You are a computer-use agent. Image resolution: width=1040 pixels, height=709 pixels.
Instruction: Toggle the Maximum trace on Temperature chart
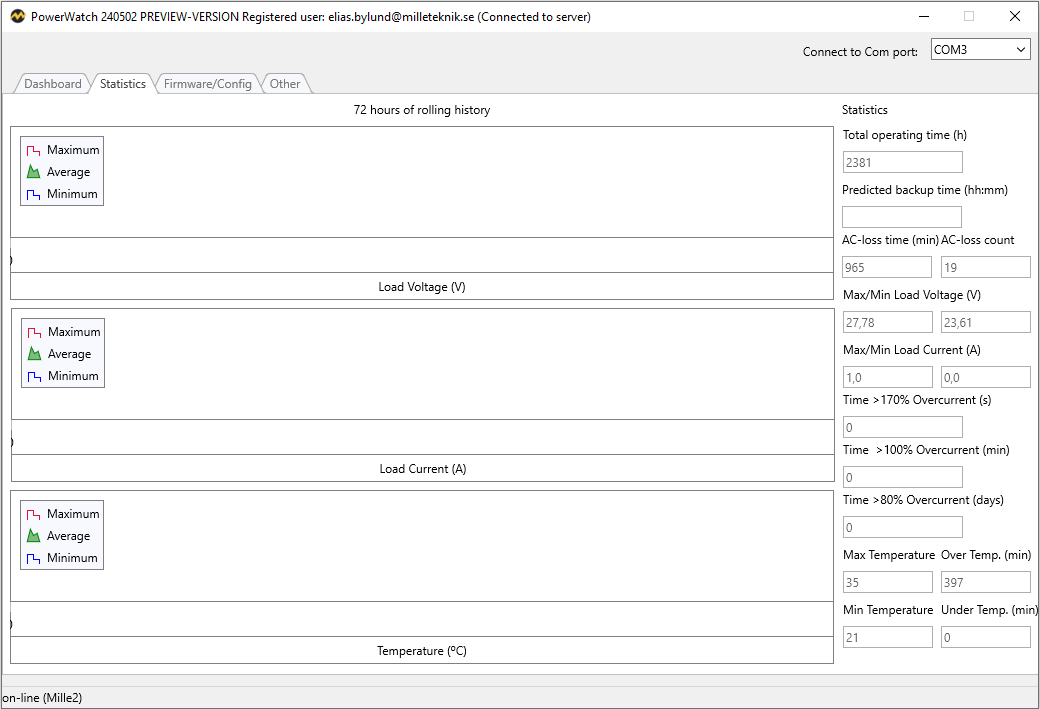(33, 513)
